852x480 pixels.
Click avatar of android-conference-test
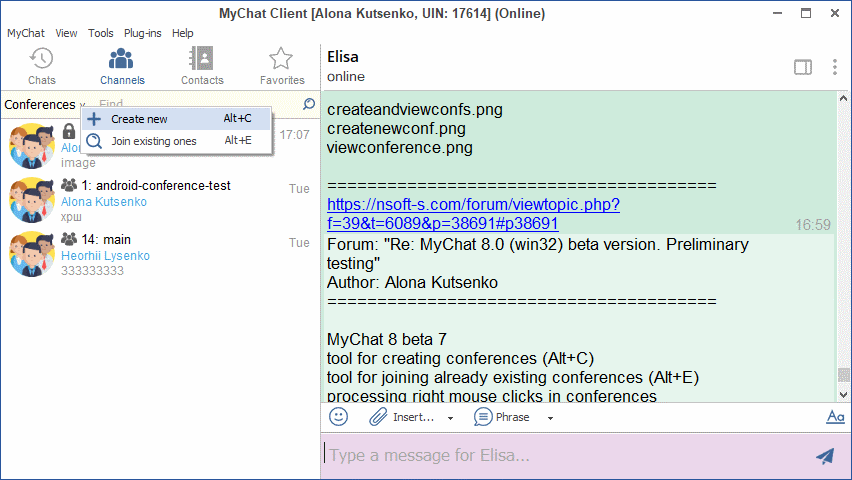(x=32, y=200)
